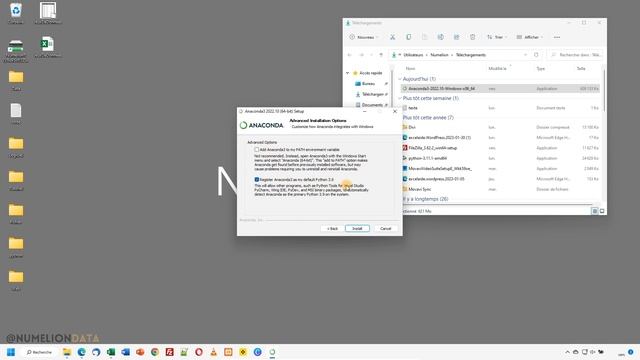Open VLC media player from the taskbar

(213, 352)
